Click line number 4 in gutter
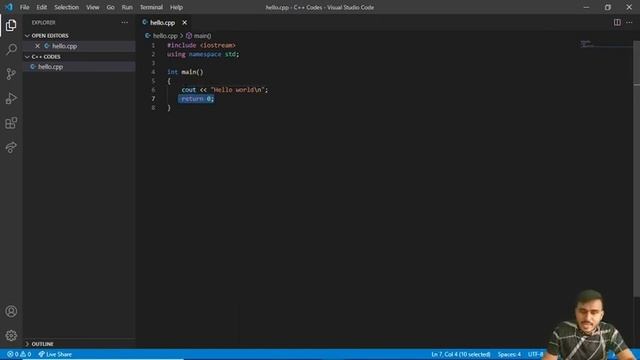Image resolution: width=640 pixels, height=360 pixels. point(153,72)
